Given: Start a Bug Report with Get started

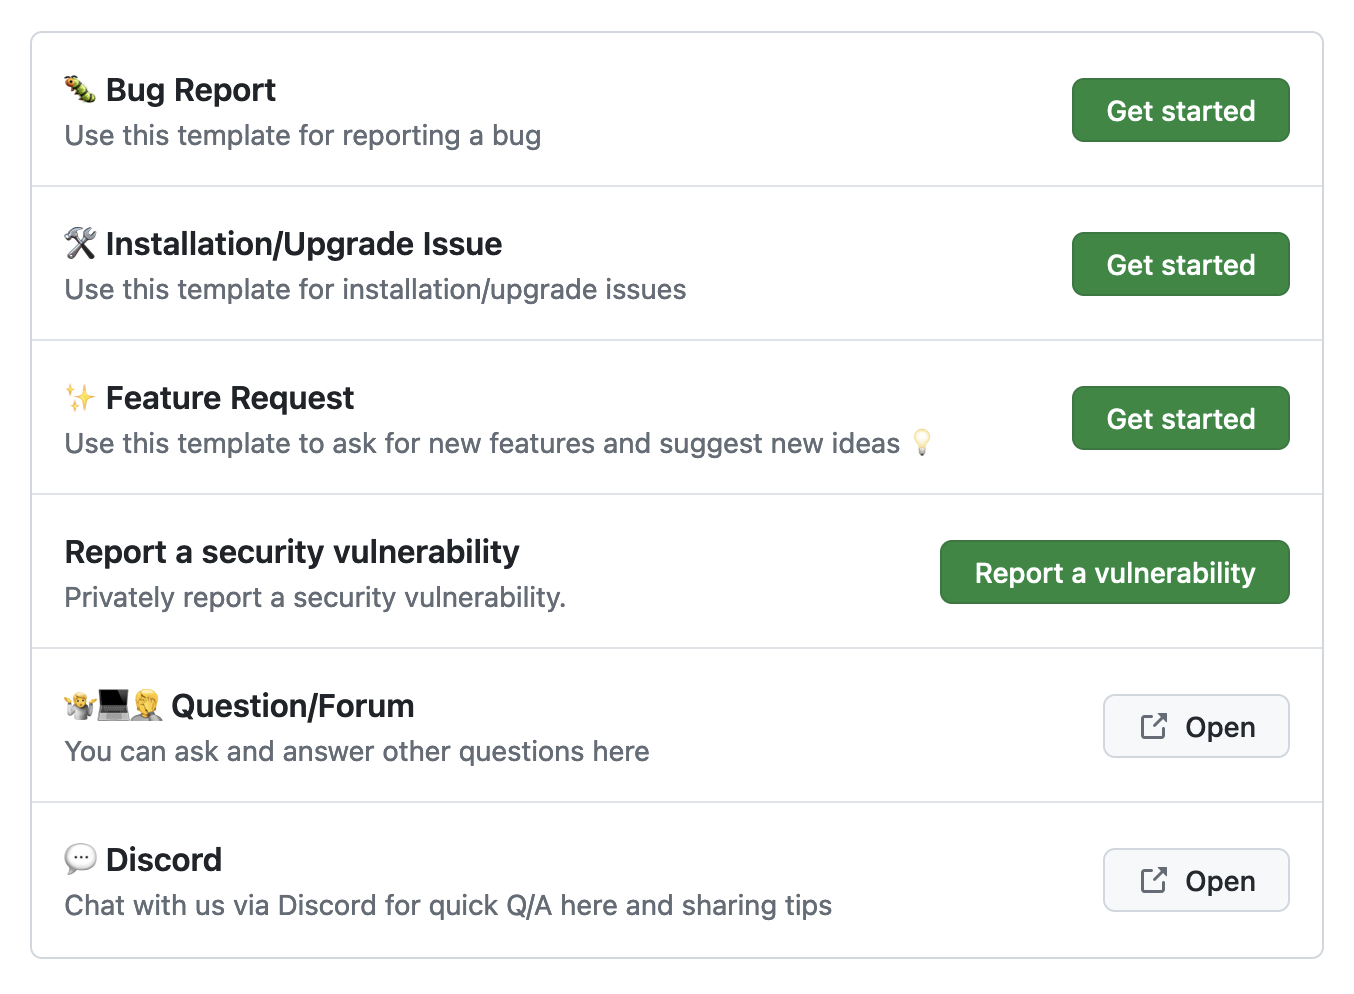Looking at the screenshot, I should pos(1180,110).
